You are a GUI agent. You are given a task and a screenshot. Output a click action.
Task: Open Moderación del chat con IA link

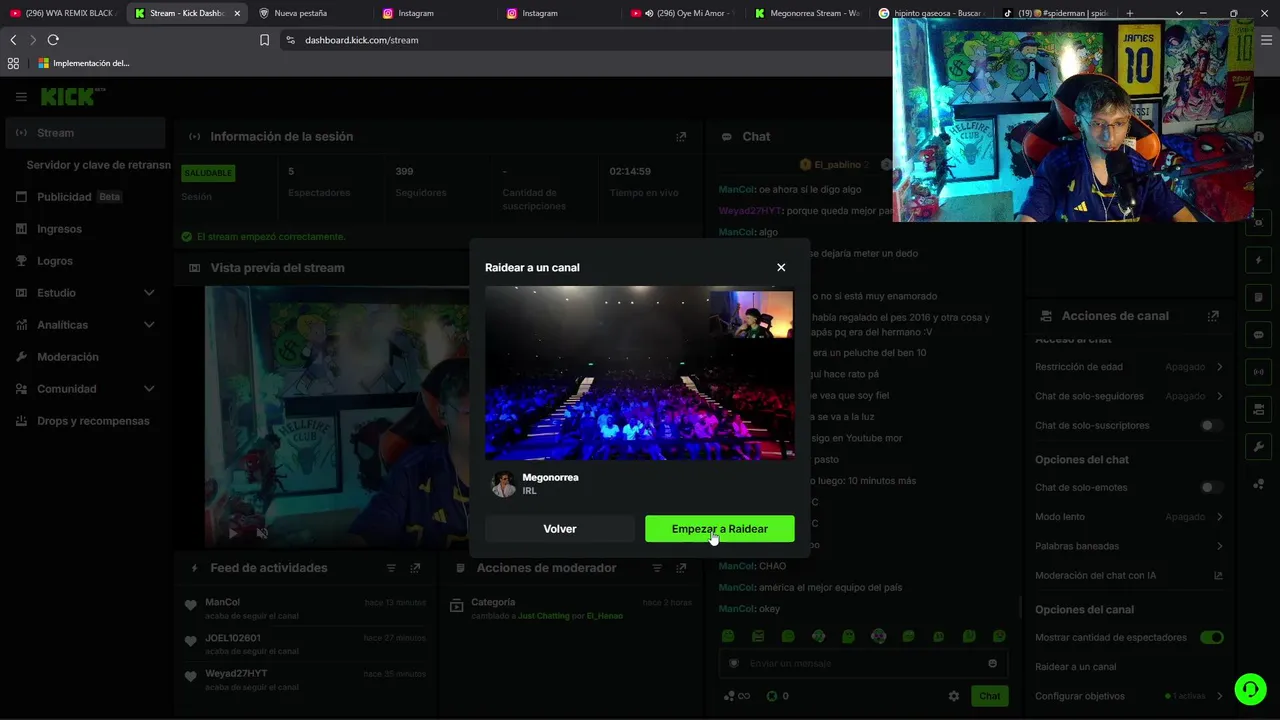pyautogui.click(x=1129, y=575)
